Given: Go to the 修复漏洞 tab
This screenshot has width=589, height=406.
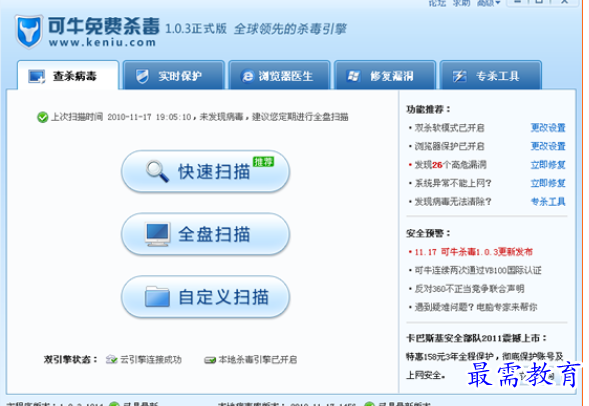Looking at the screenshot, I should (x=385, y=75).
